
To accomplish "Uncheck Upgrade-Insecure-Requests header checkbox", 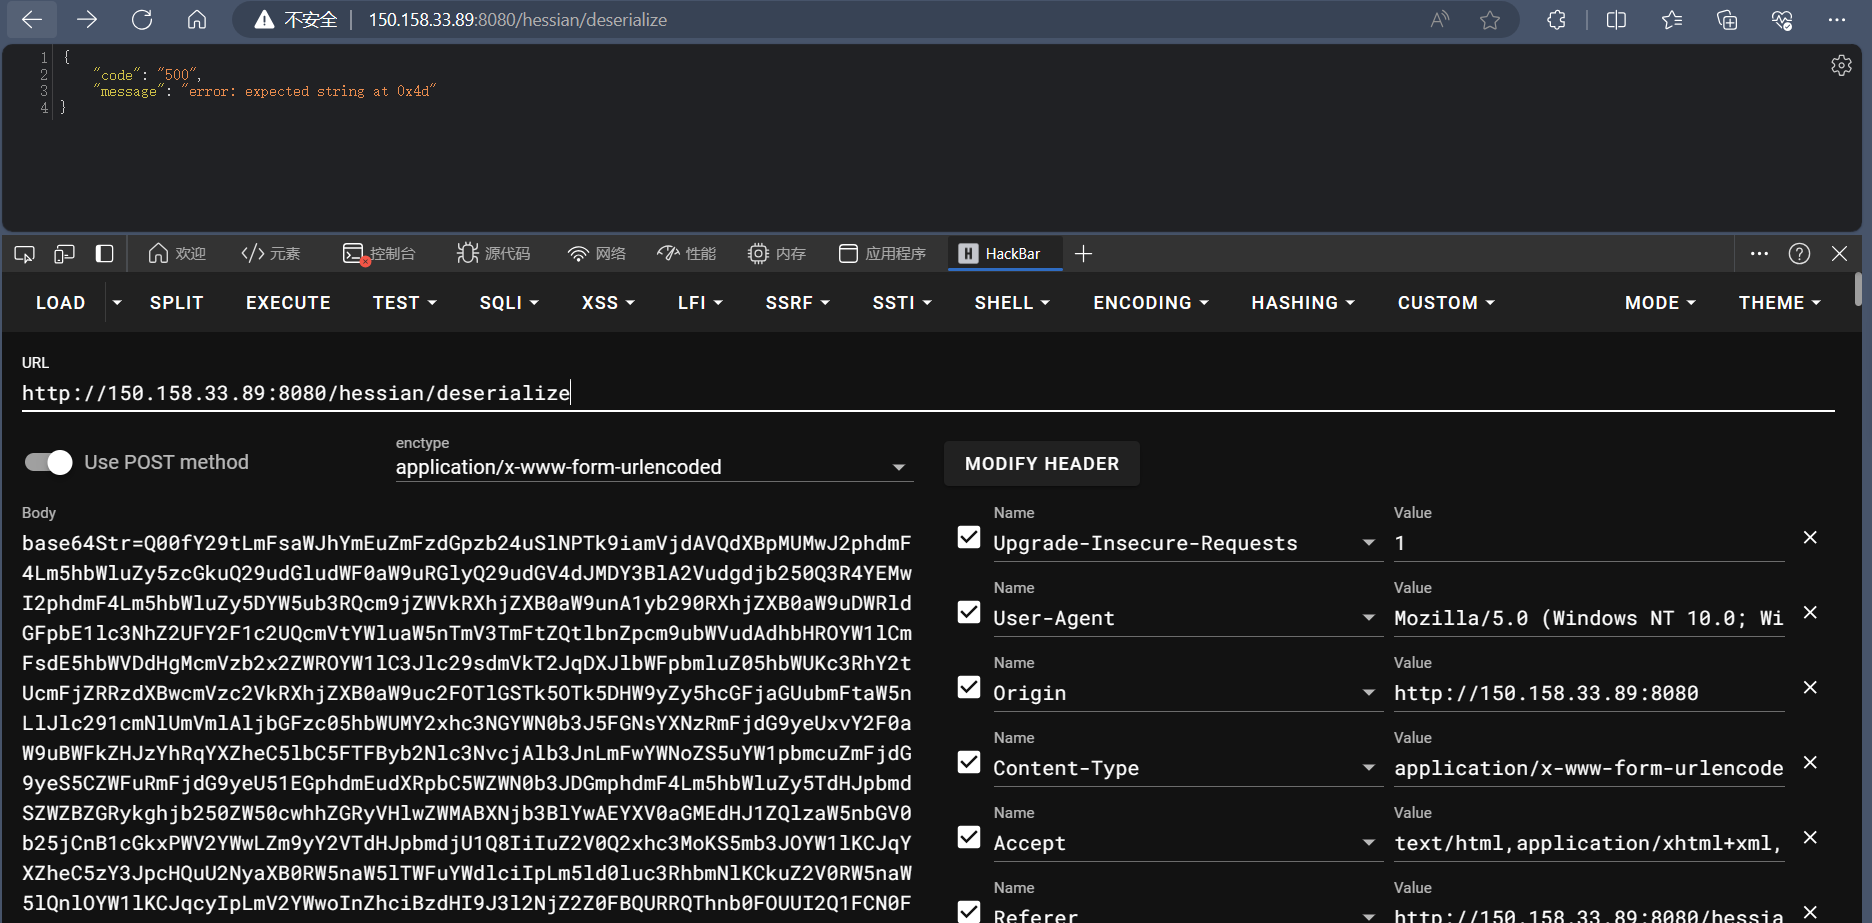I will [x=969, y=537].
